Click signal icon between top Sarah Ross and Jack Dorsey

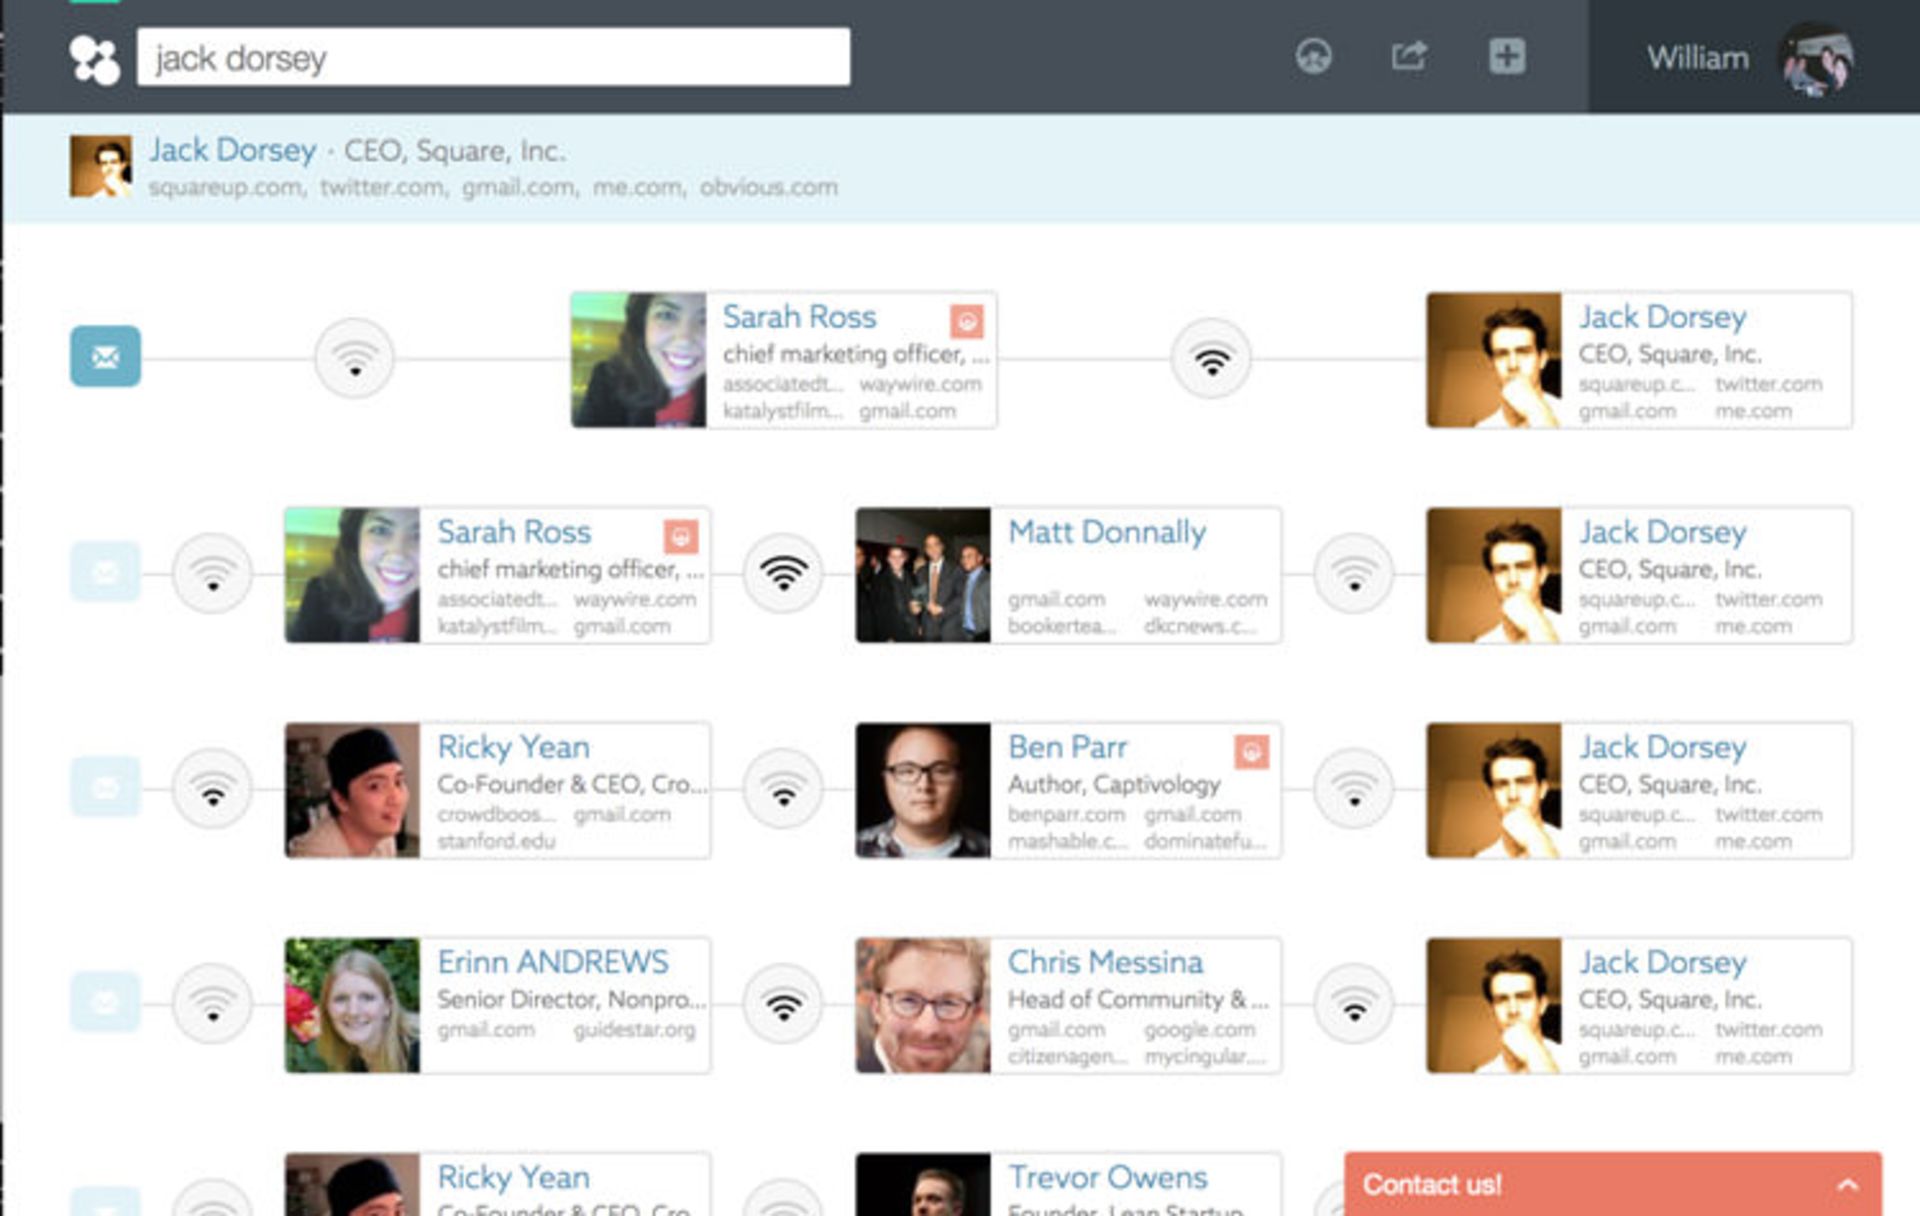(1211, 358)
